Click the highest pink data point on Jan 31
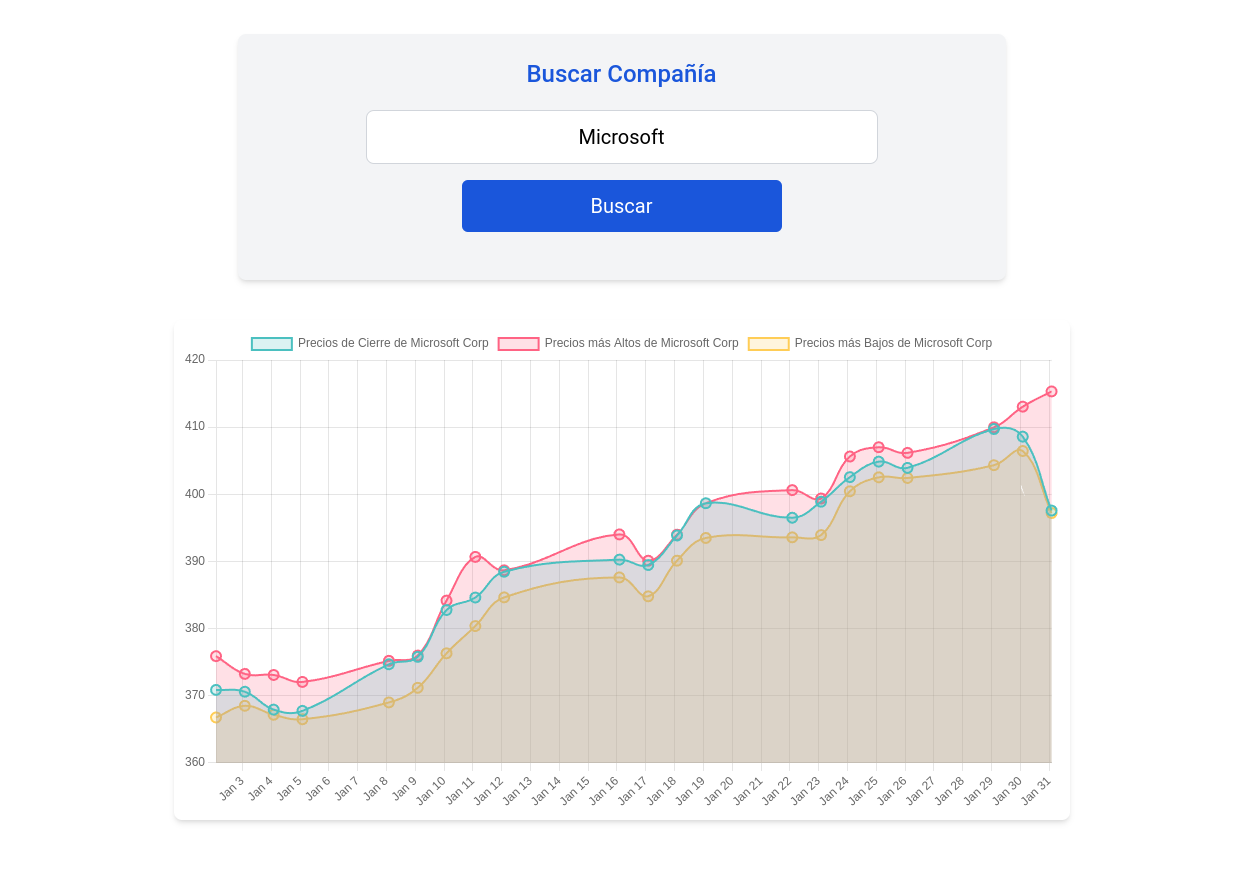The height and width of the screenshot is (875, 1245). click(1050, 392)
